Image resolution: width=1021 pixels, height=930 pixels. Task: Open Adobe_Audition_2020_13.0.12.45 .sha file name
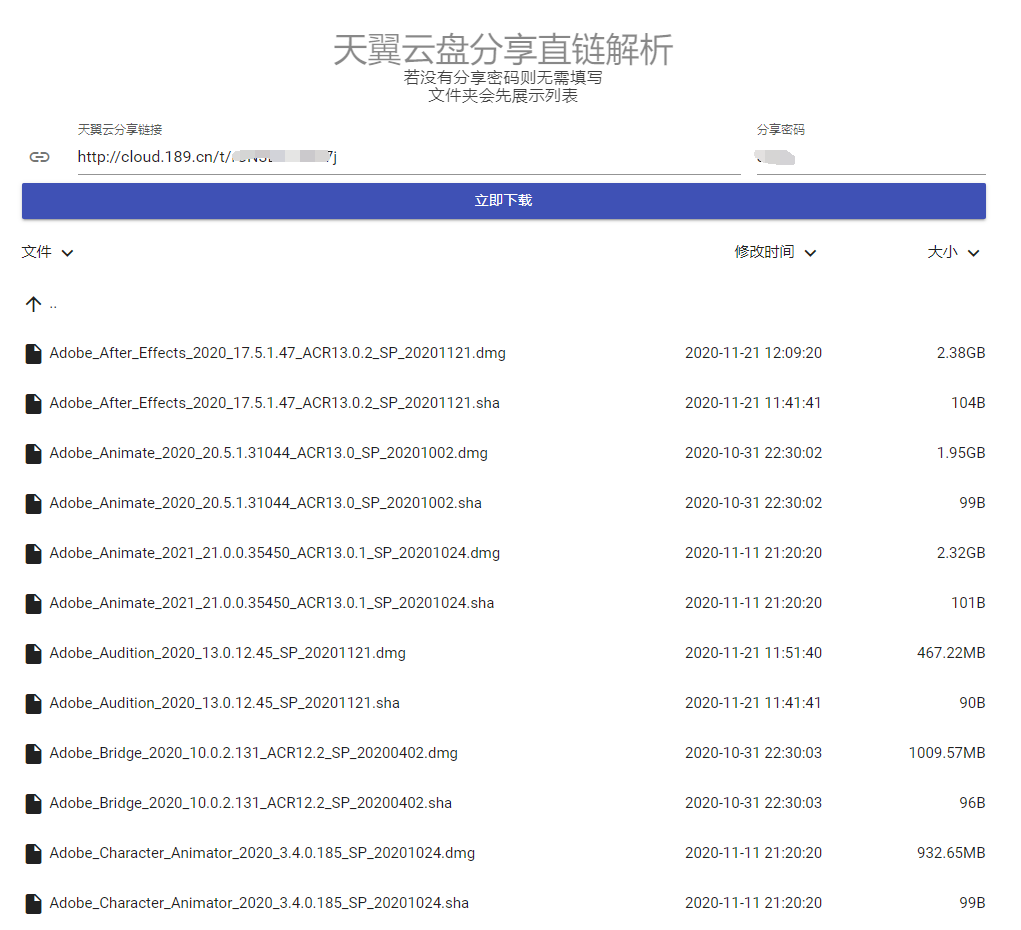click(x=225, y=703)
